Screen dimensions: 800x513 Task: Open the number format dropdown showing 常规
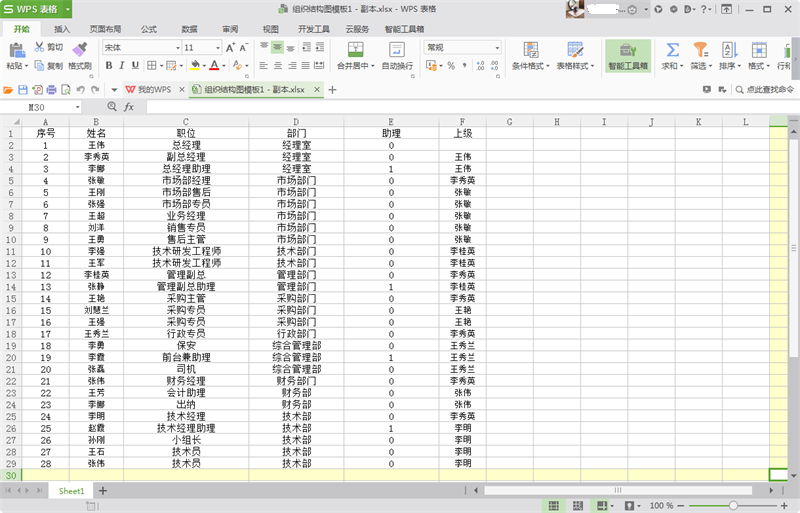(497, 47)
